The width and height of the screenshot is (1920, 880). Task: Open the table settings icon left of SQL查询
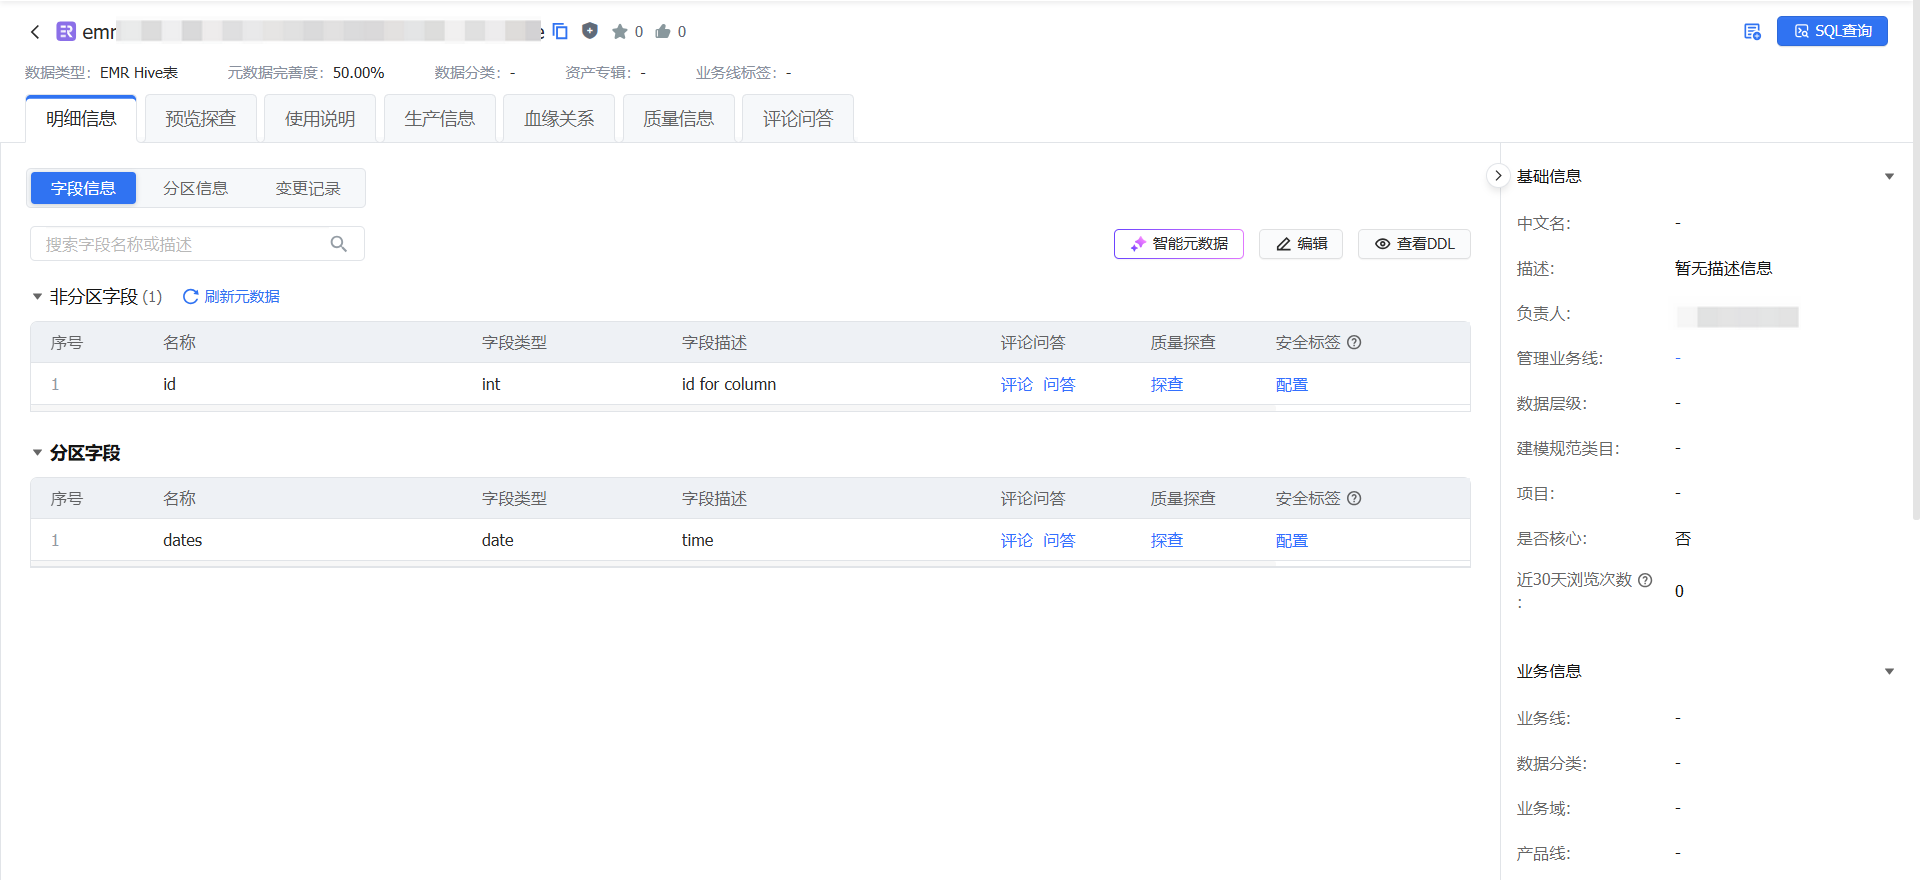coord(1752,32)
